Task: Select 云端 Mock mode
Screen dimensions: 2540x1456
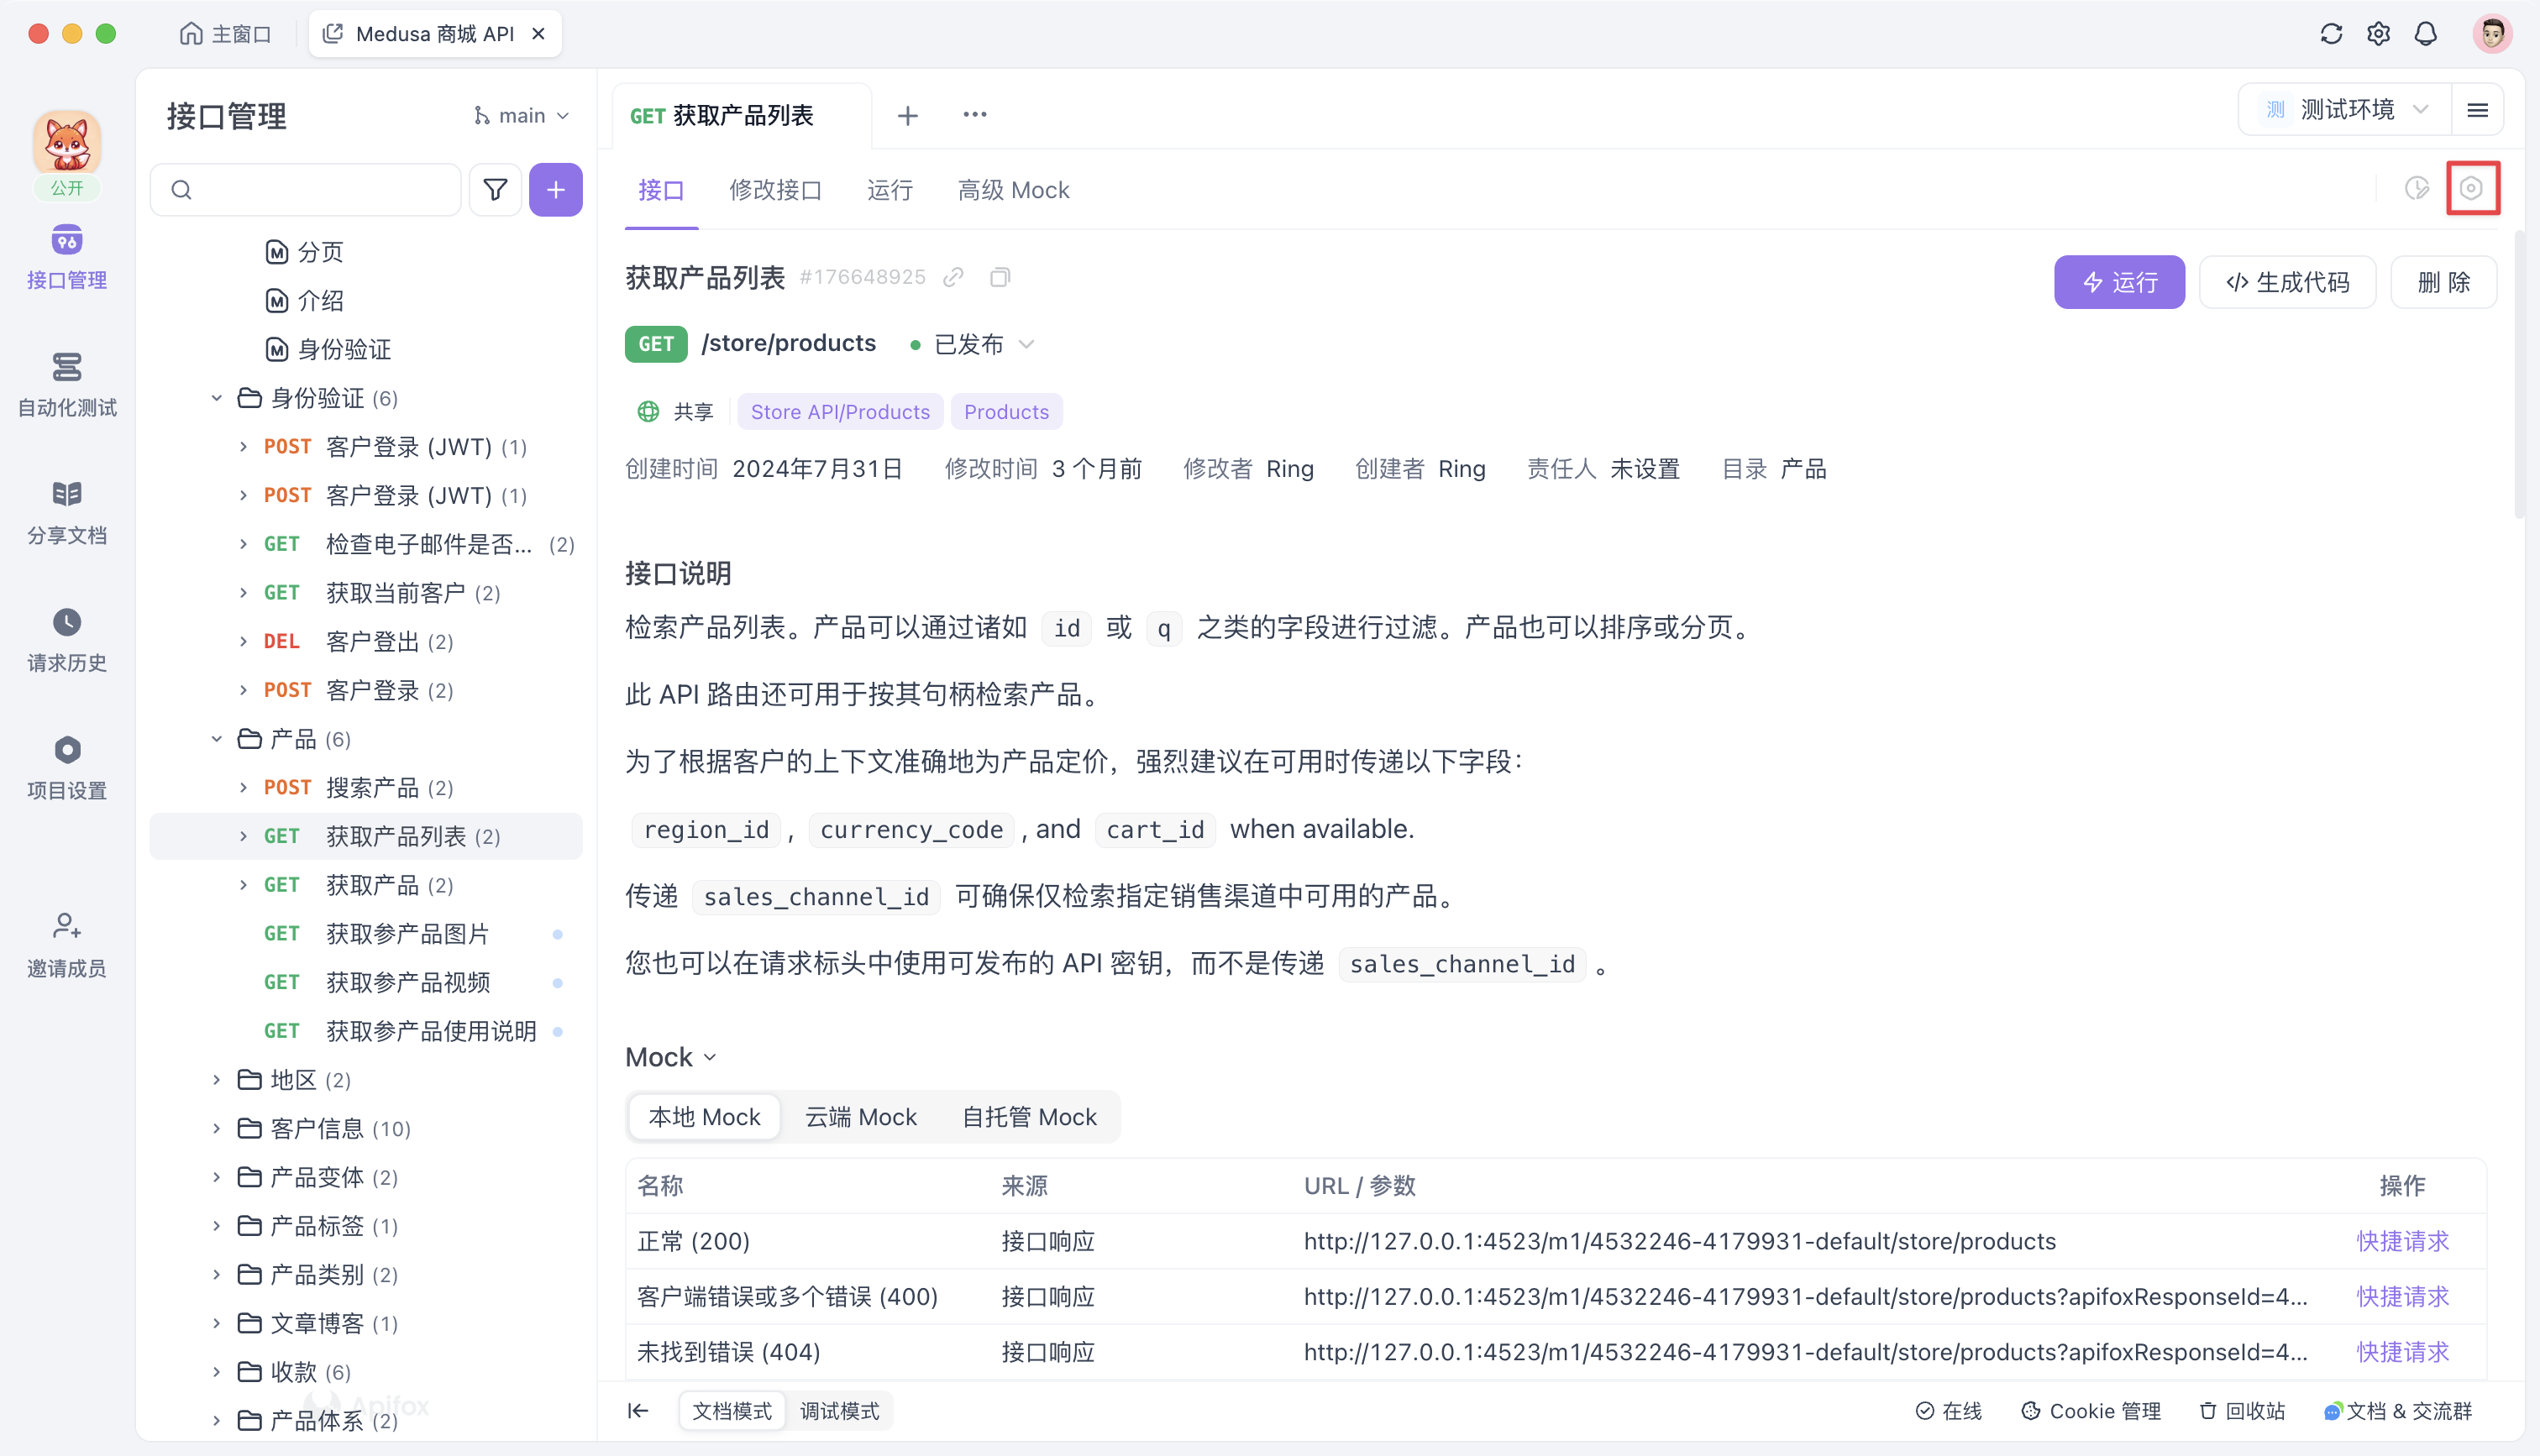Action: (x=860, y=1117)
